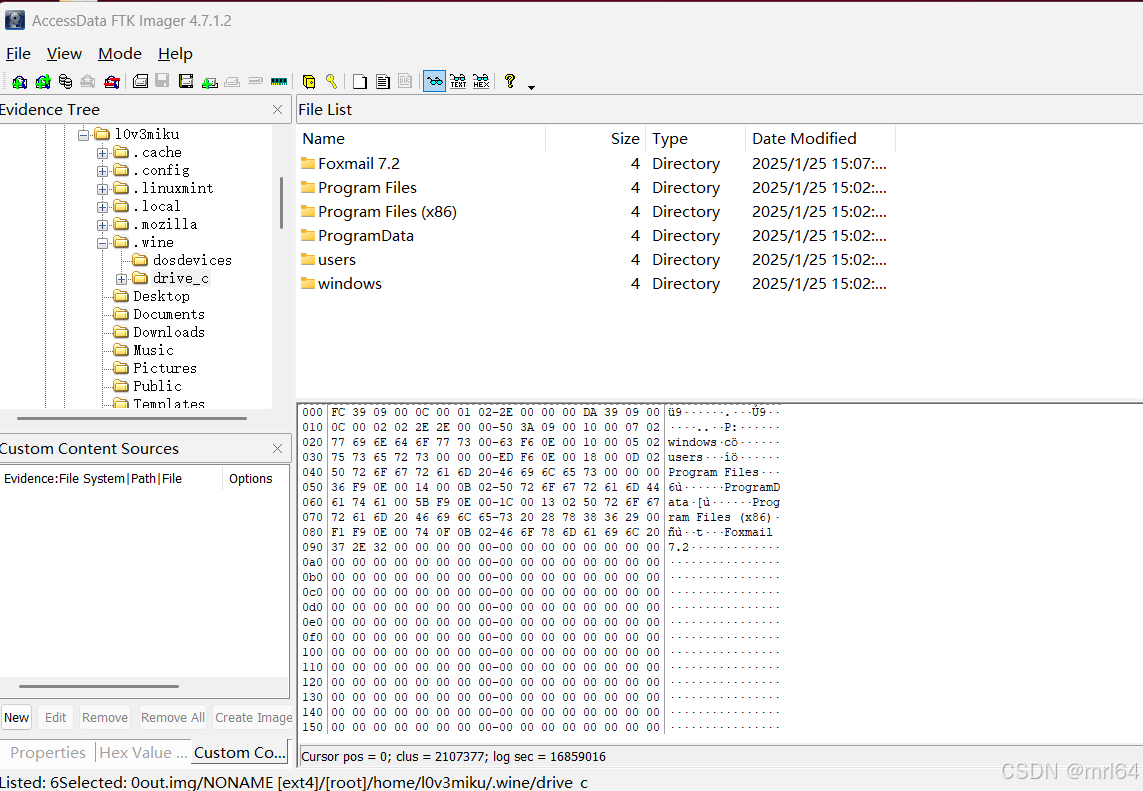Toggle TEXT view mode for file contents
1143x791 pixels.
click(x=458, y=82)
